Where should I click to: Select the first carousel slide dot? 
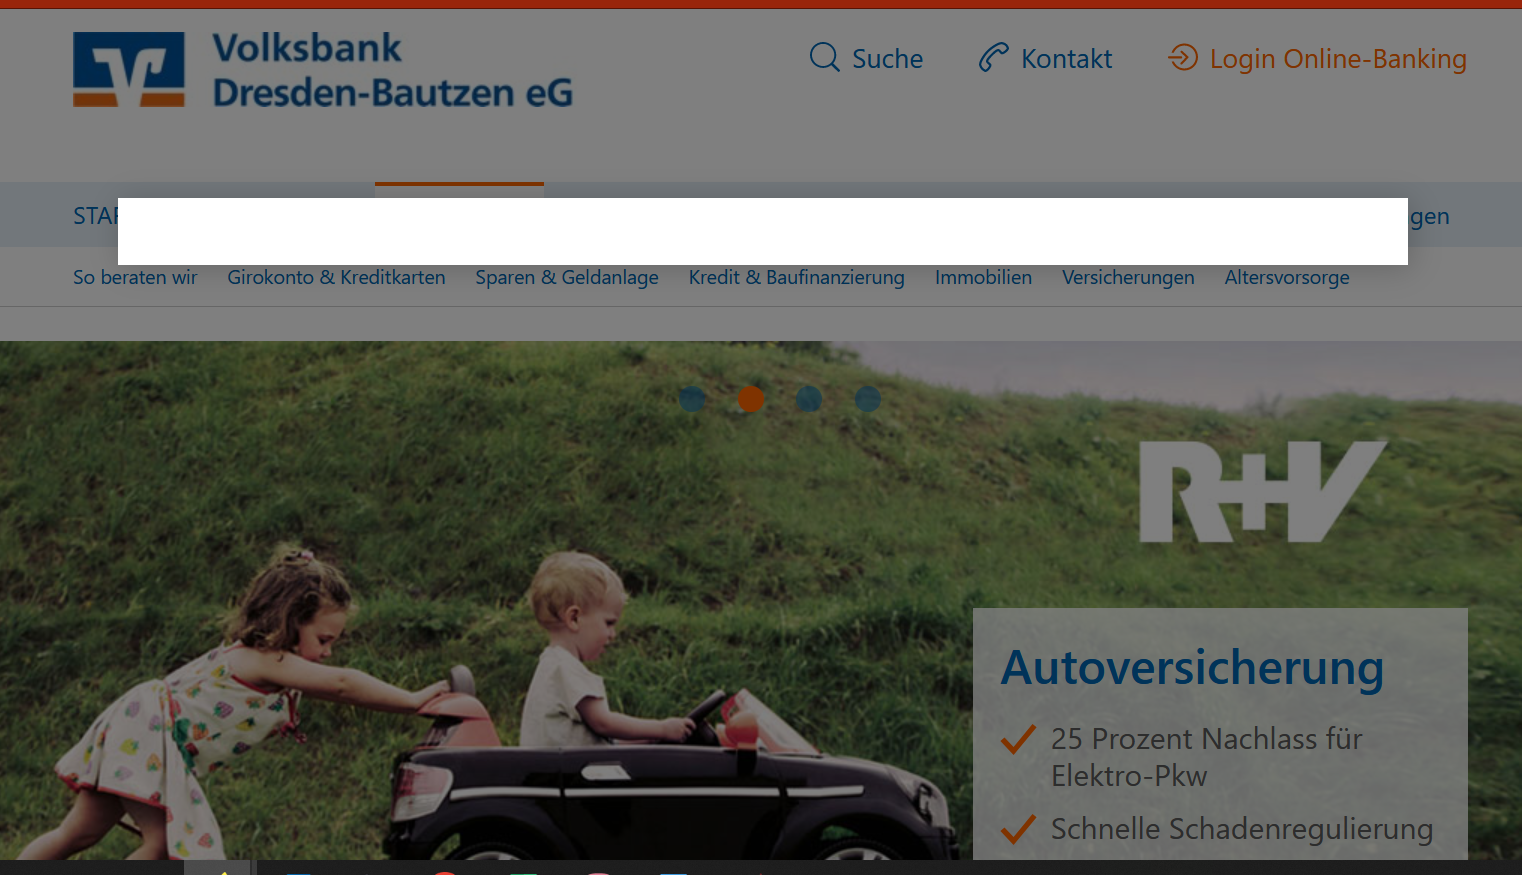692,399
